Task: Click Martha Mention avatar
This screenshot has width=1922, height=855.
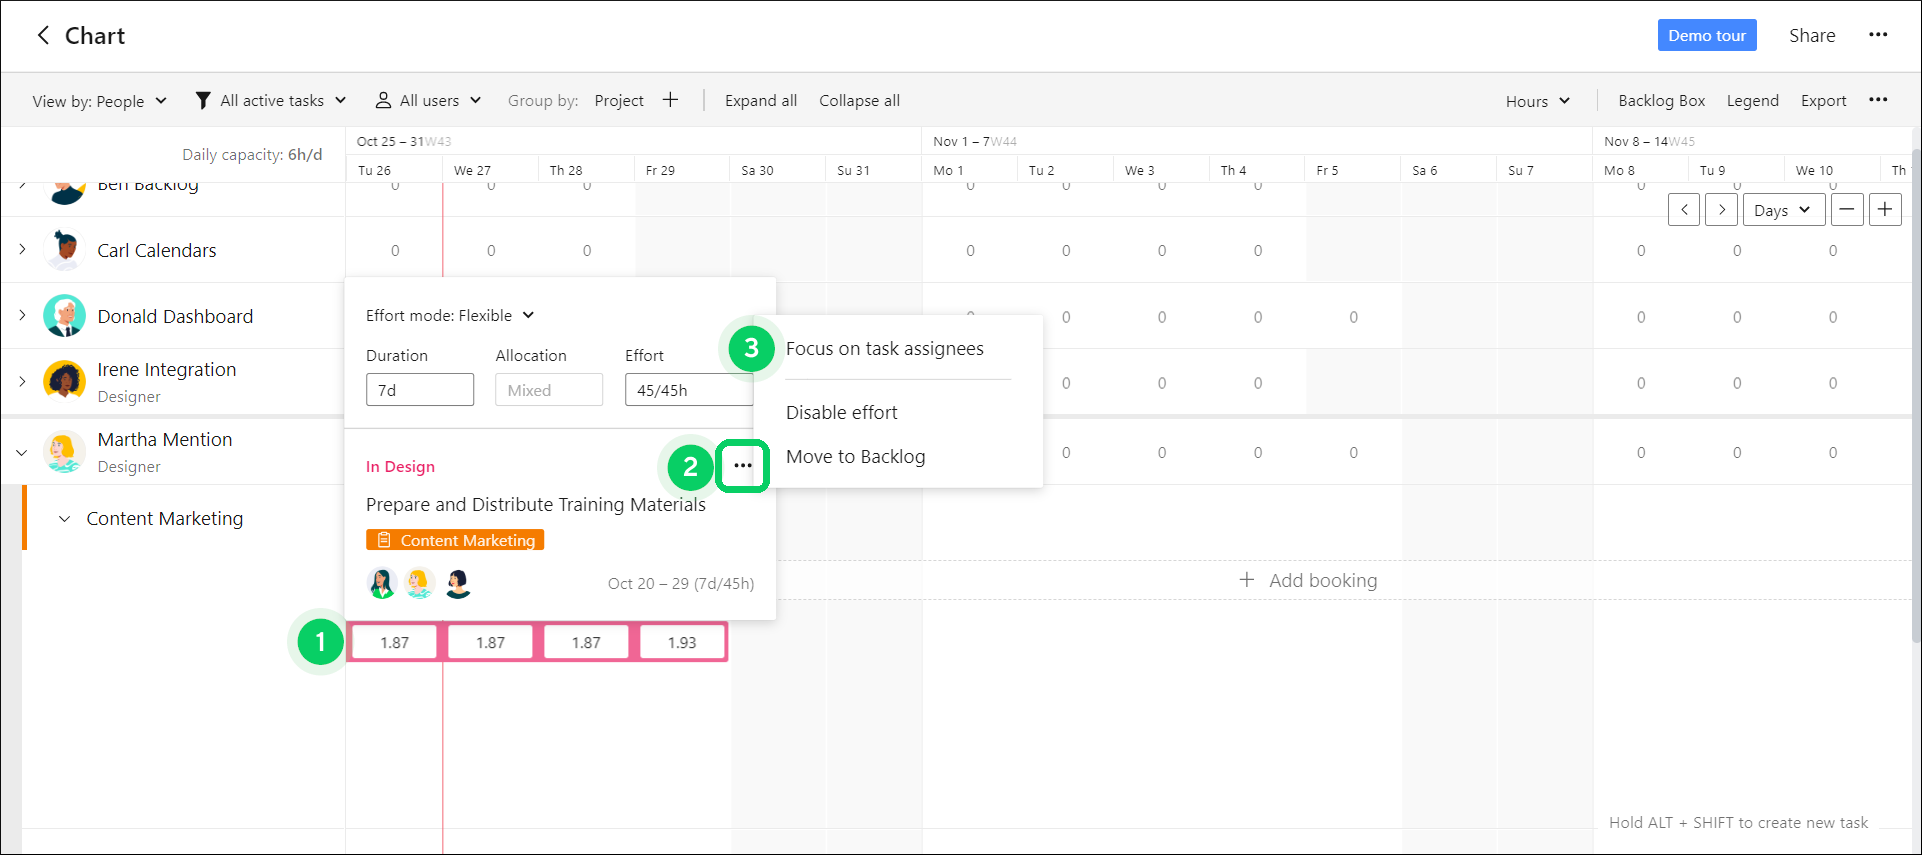Action: coord(65,452)
